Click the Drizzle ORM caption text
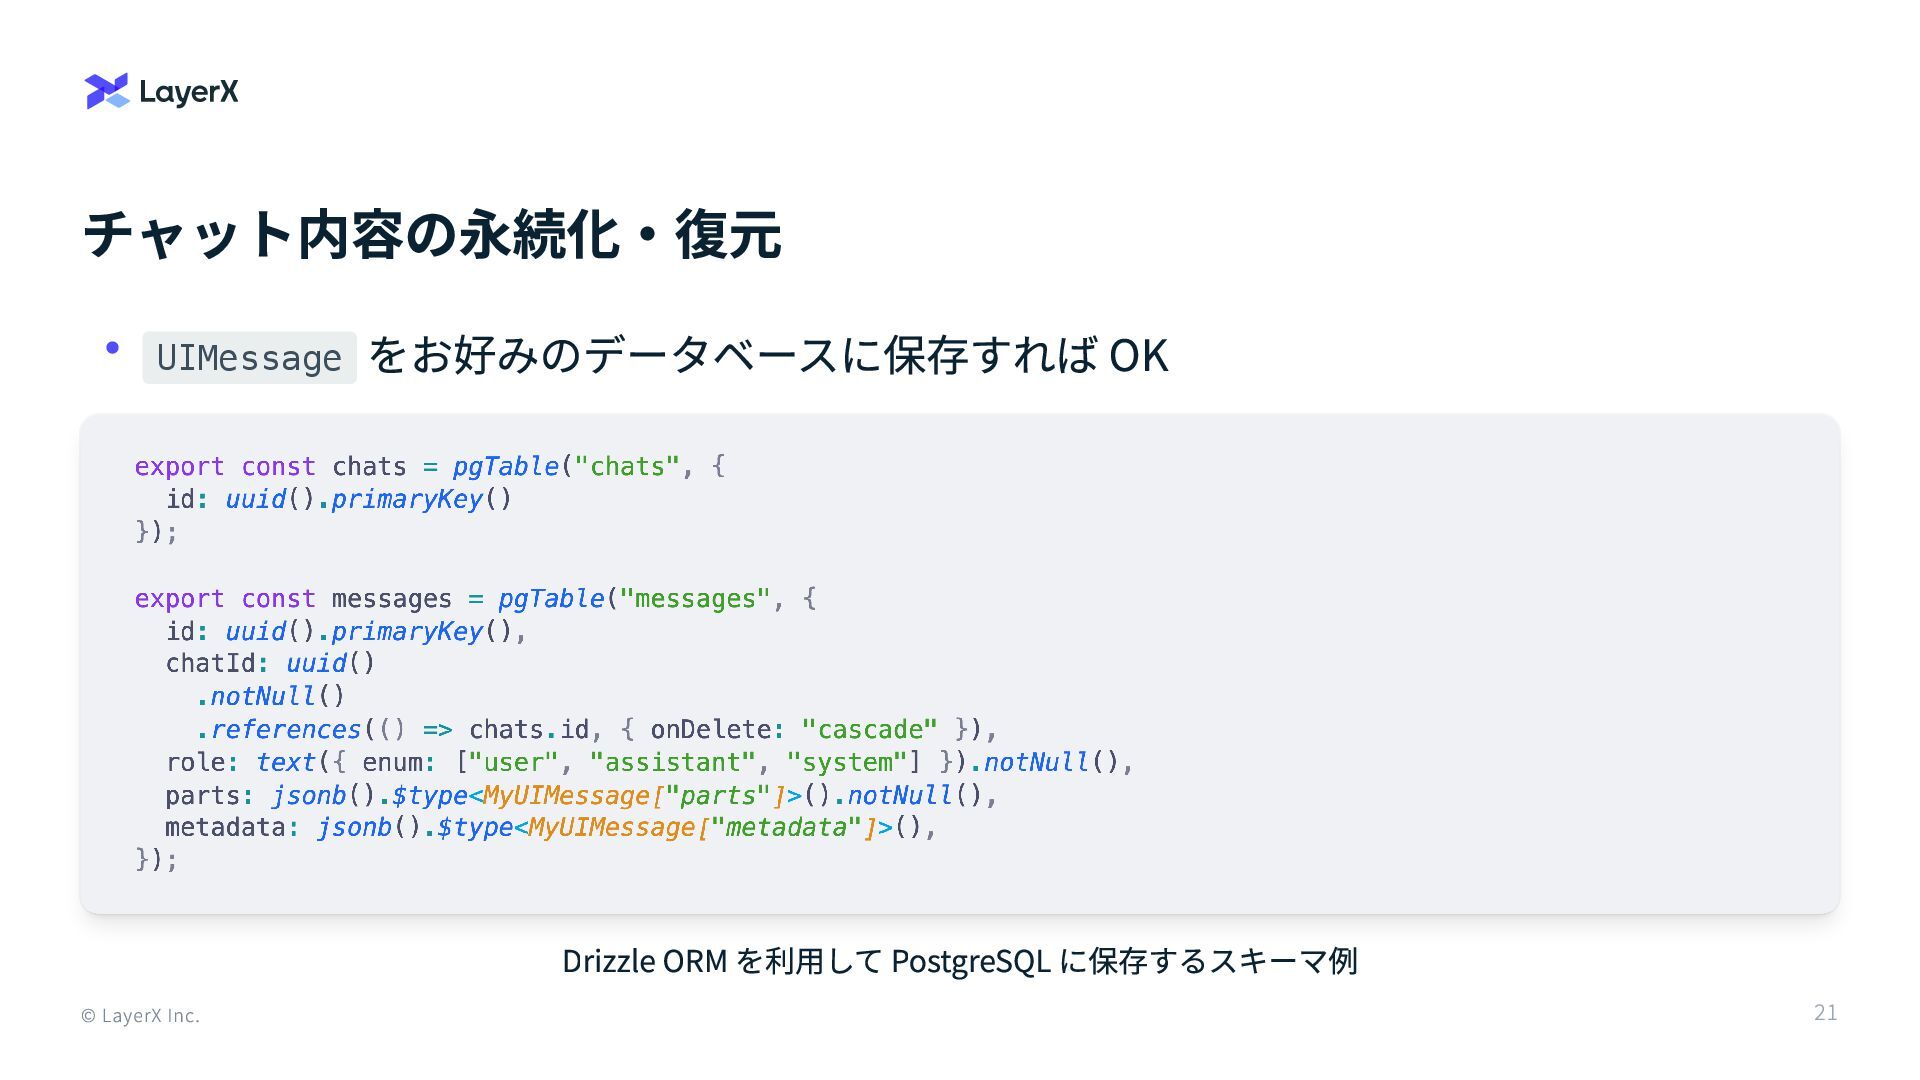 [x=960, y=961]
